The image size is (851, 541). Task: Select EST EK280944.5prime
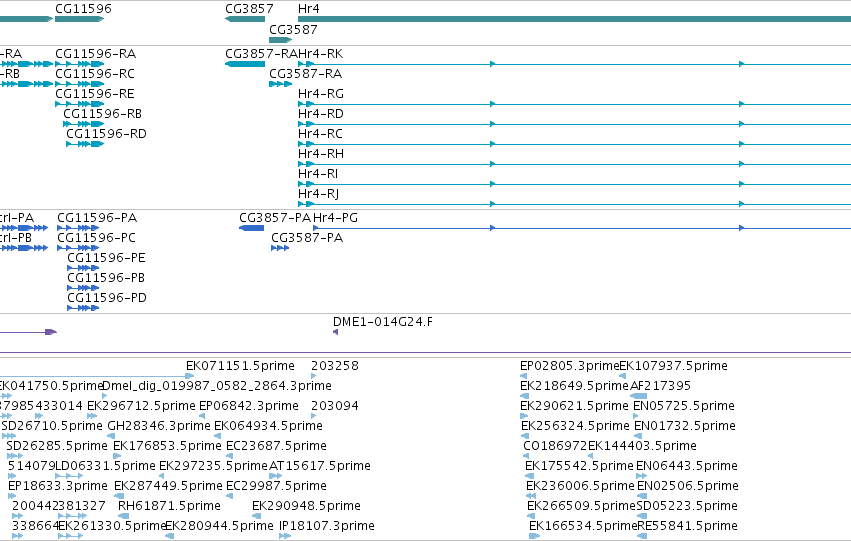(219, 527)
